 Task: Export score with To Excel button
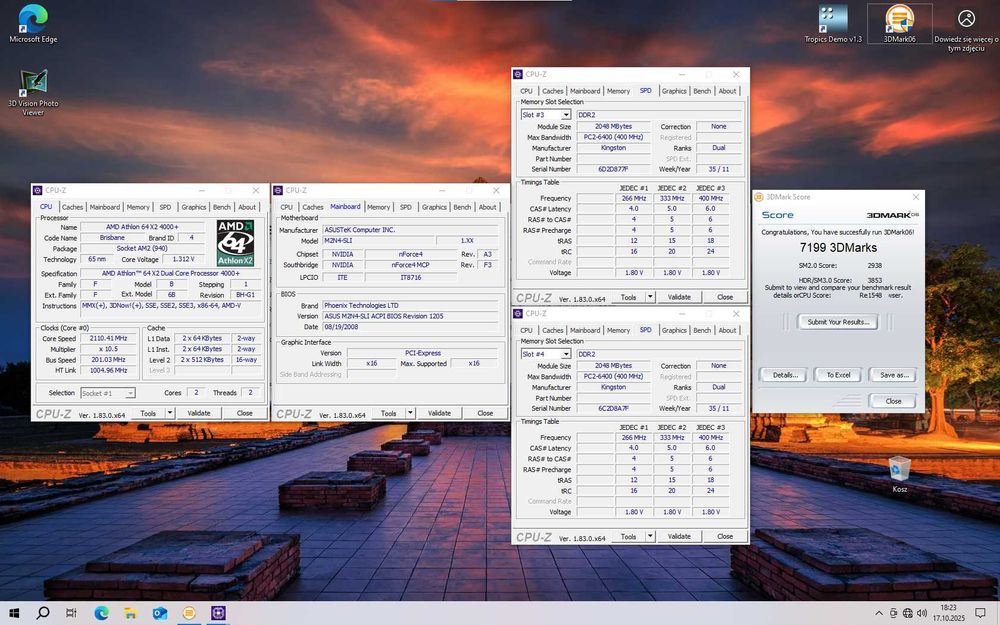point(838,375)
